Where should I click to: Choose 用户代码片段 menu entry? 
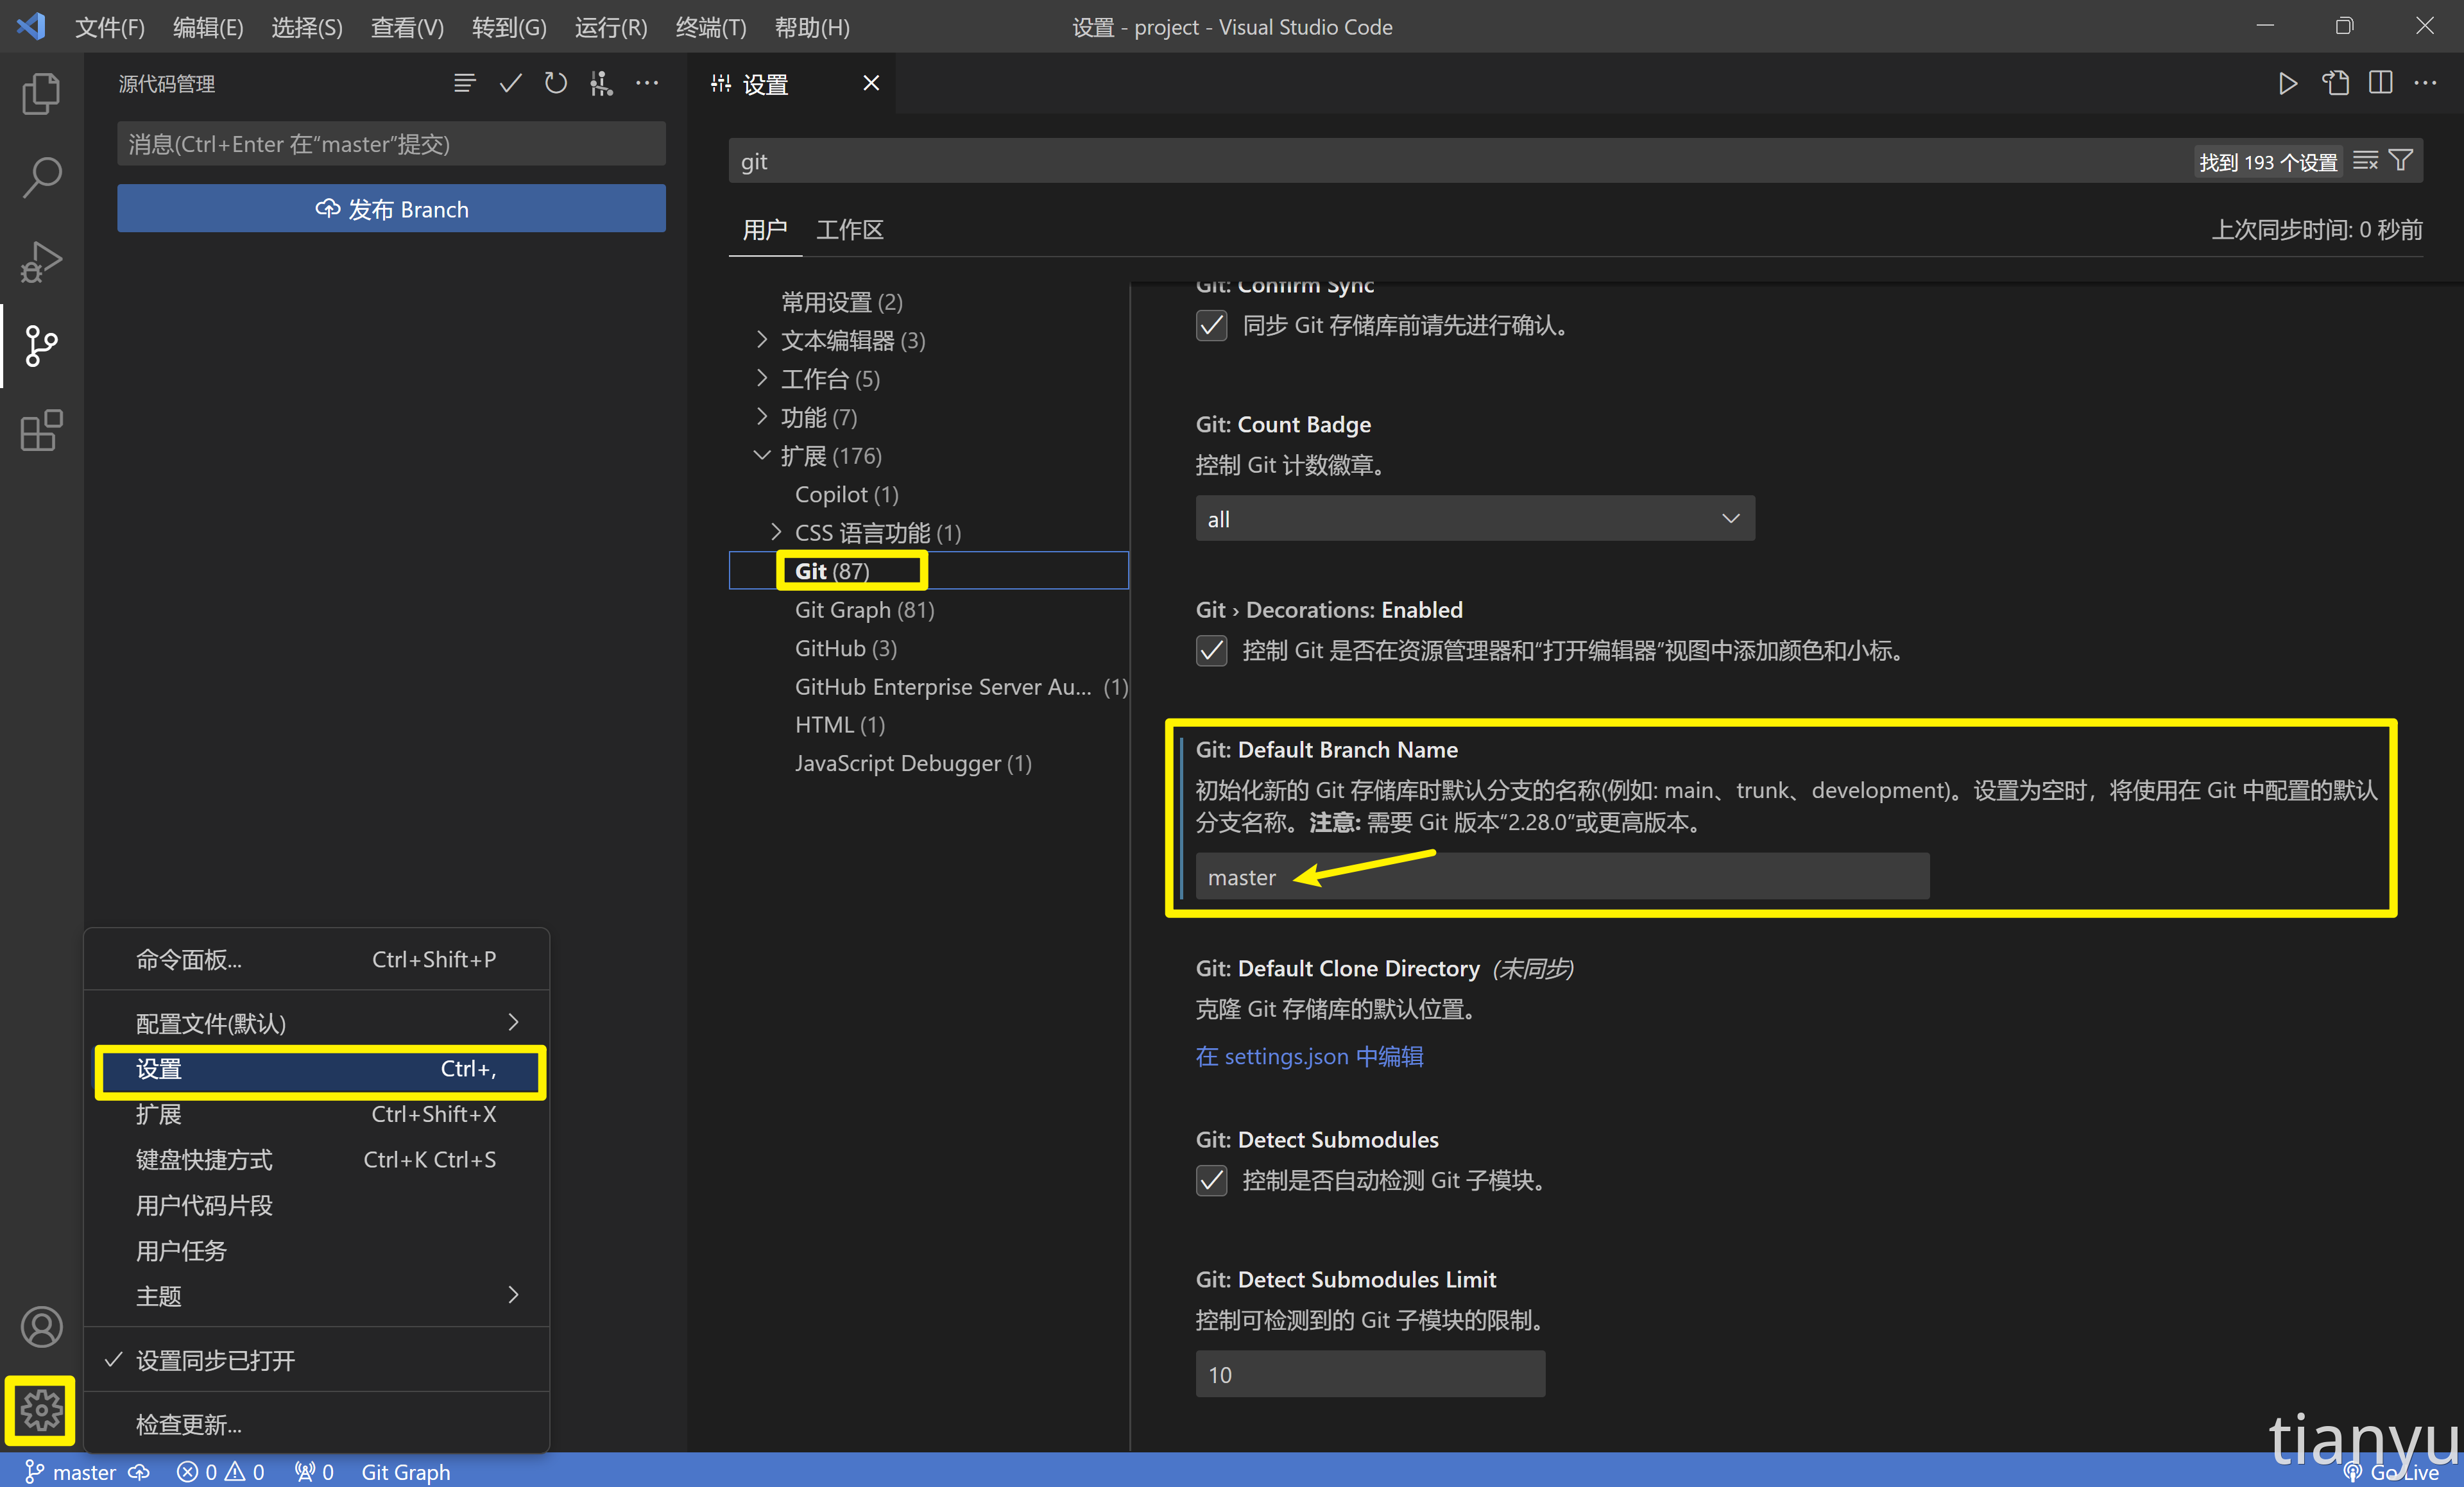316,1205
